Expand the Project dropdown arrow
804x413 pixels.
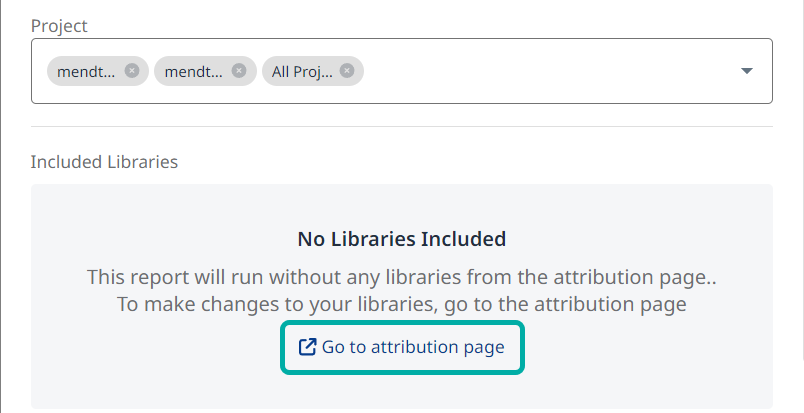[x=746, y=71]
